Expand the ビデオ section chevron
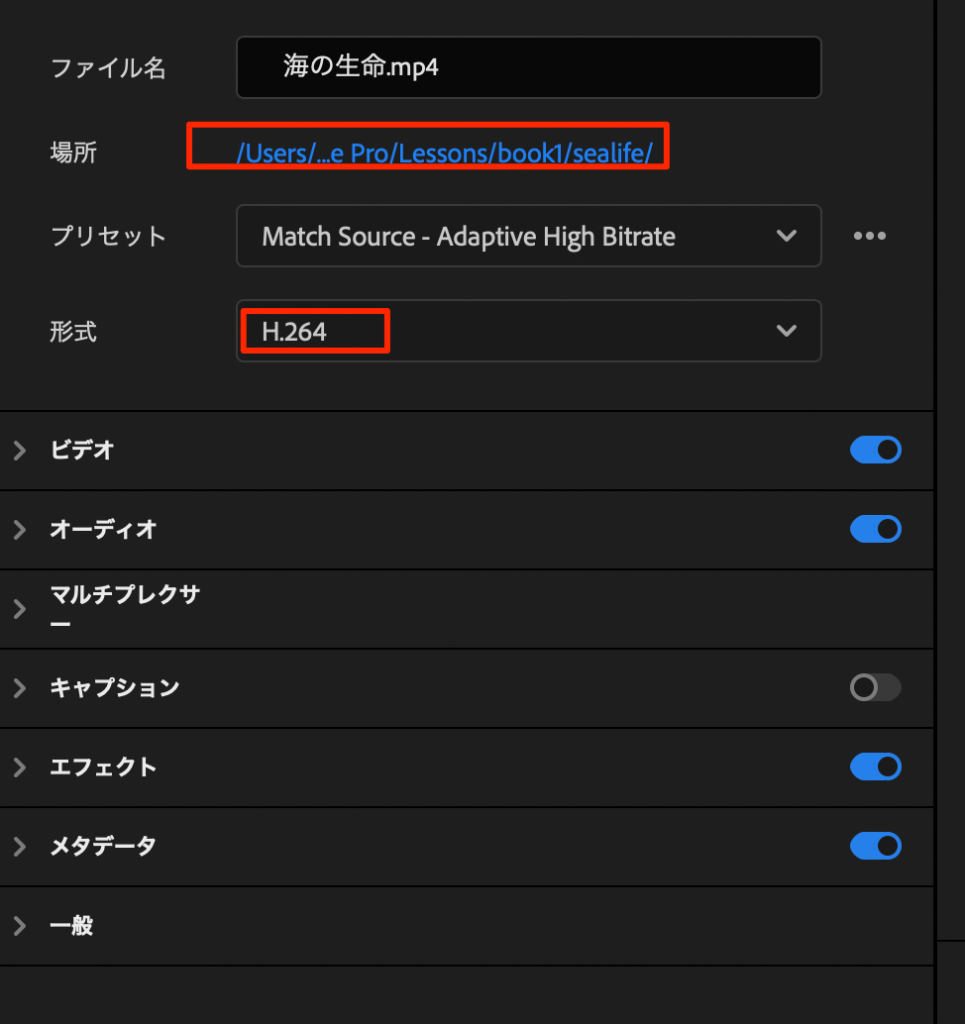965x1024 pixels. click(x=19, y=451)
